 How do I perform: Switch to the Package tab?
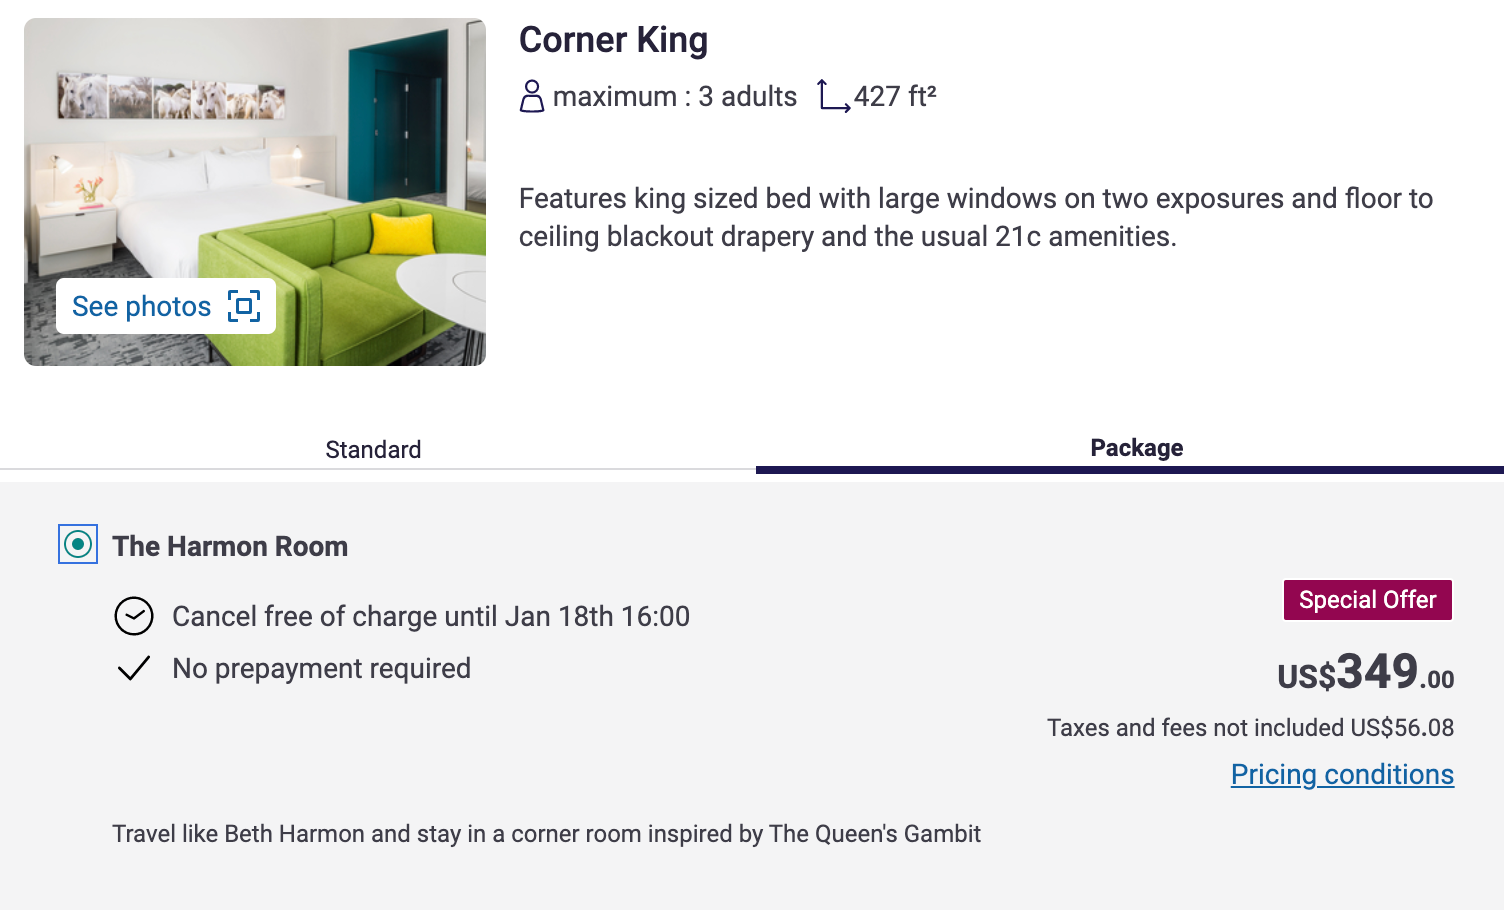(1136, 448)
